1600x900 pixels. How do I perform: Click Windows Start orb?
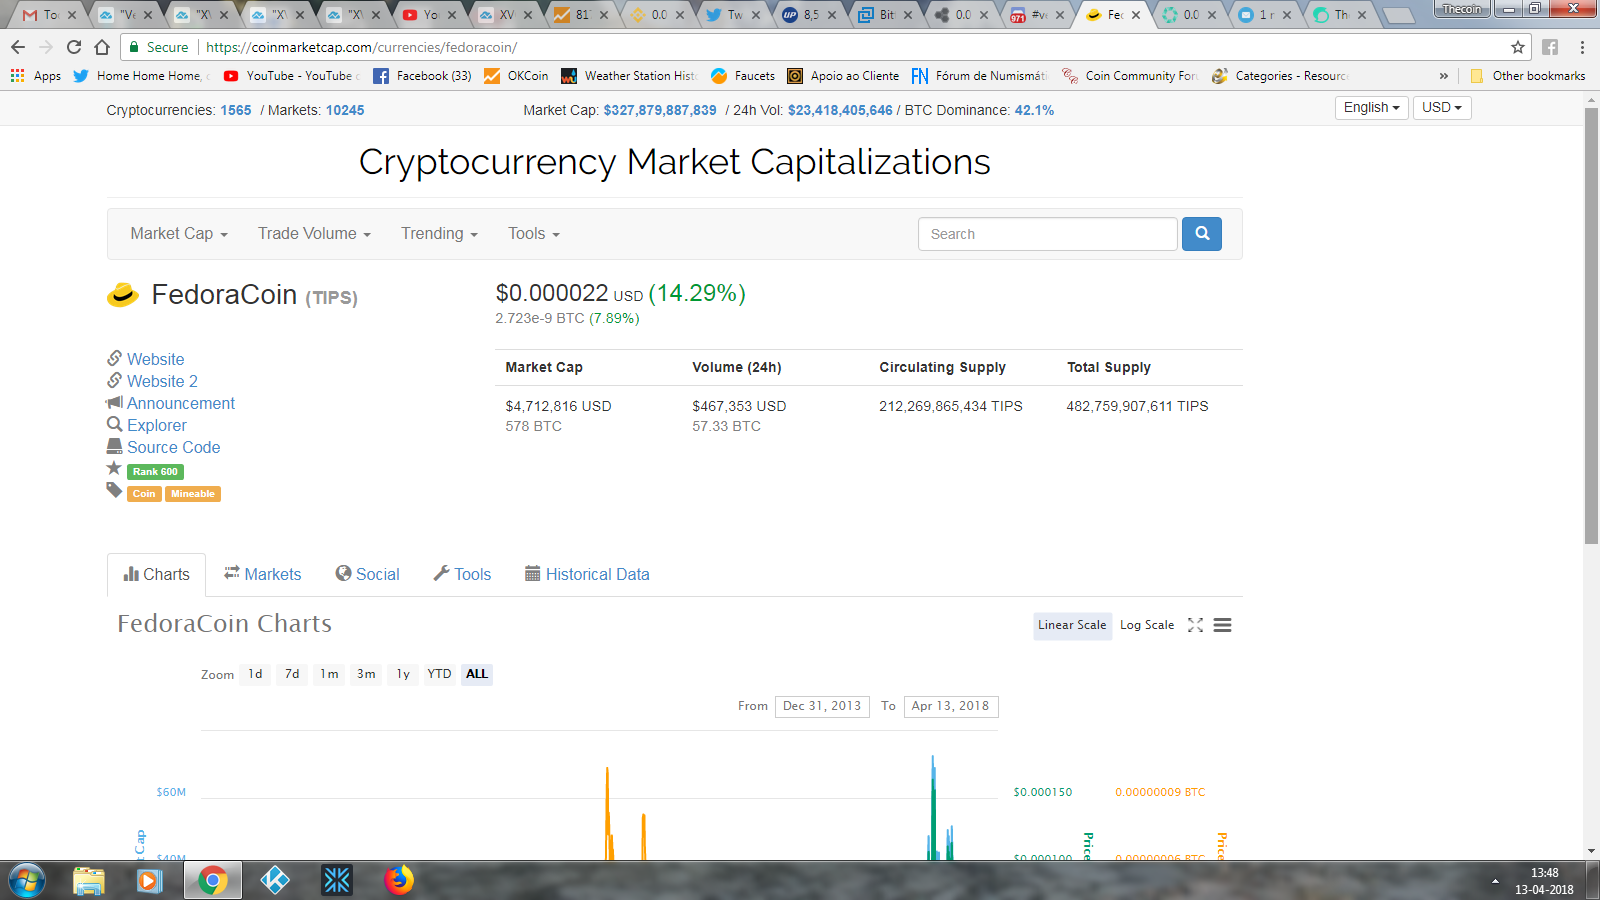(x=27, y=880)
